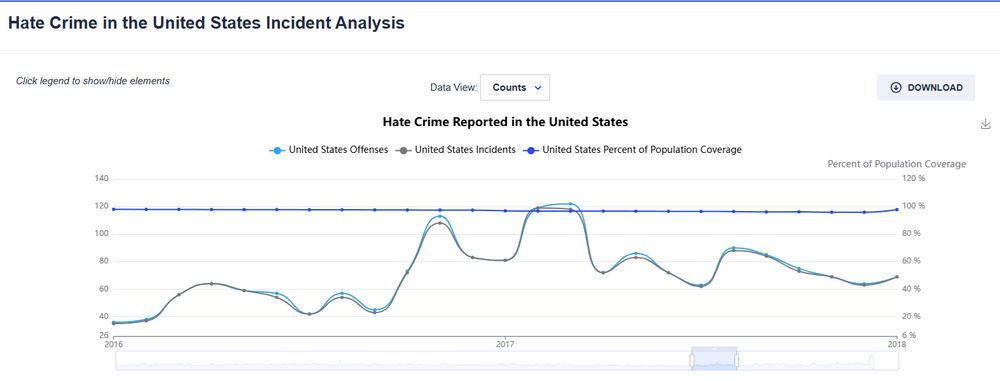The width and height of the screenshot is (1000, 381).
Task: Click the 6 % right axis value
Action: (x=910, y=335)
